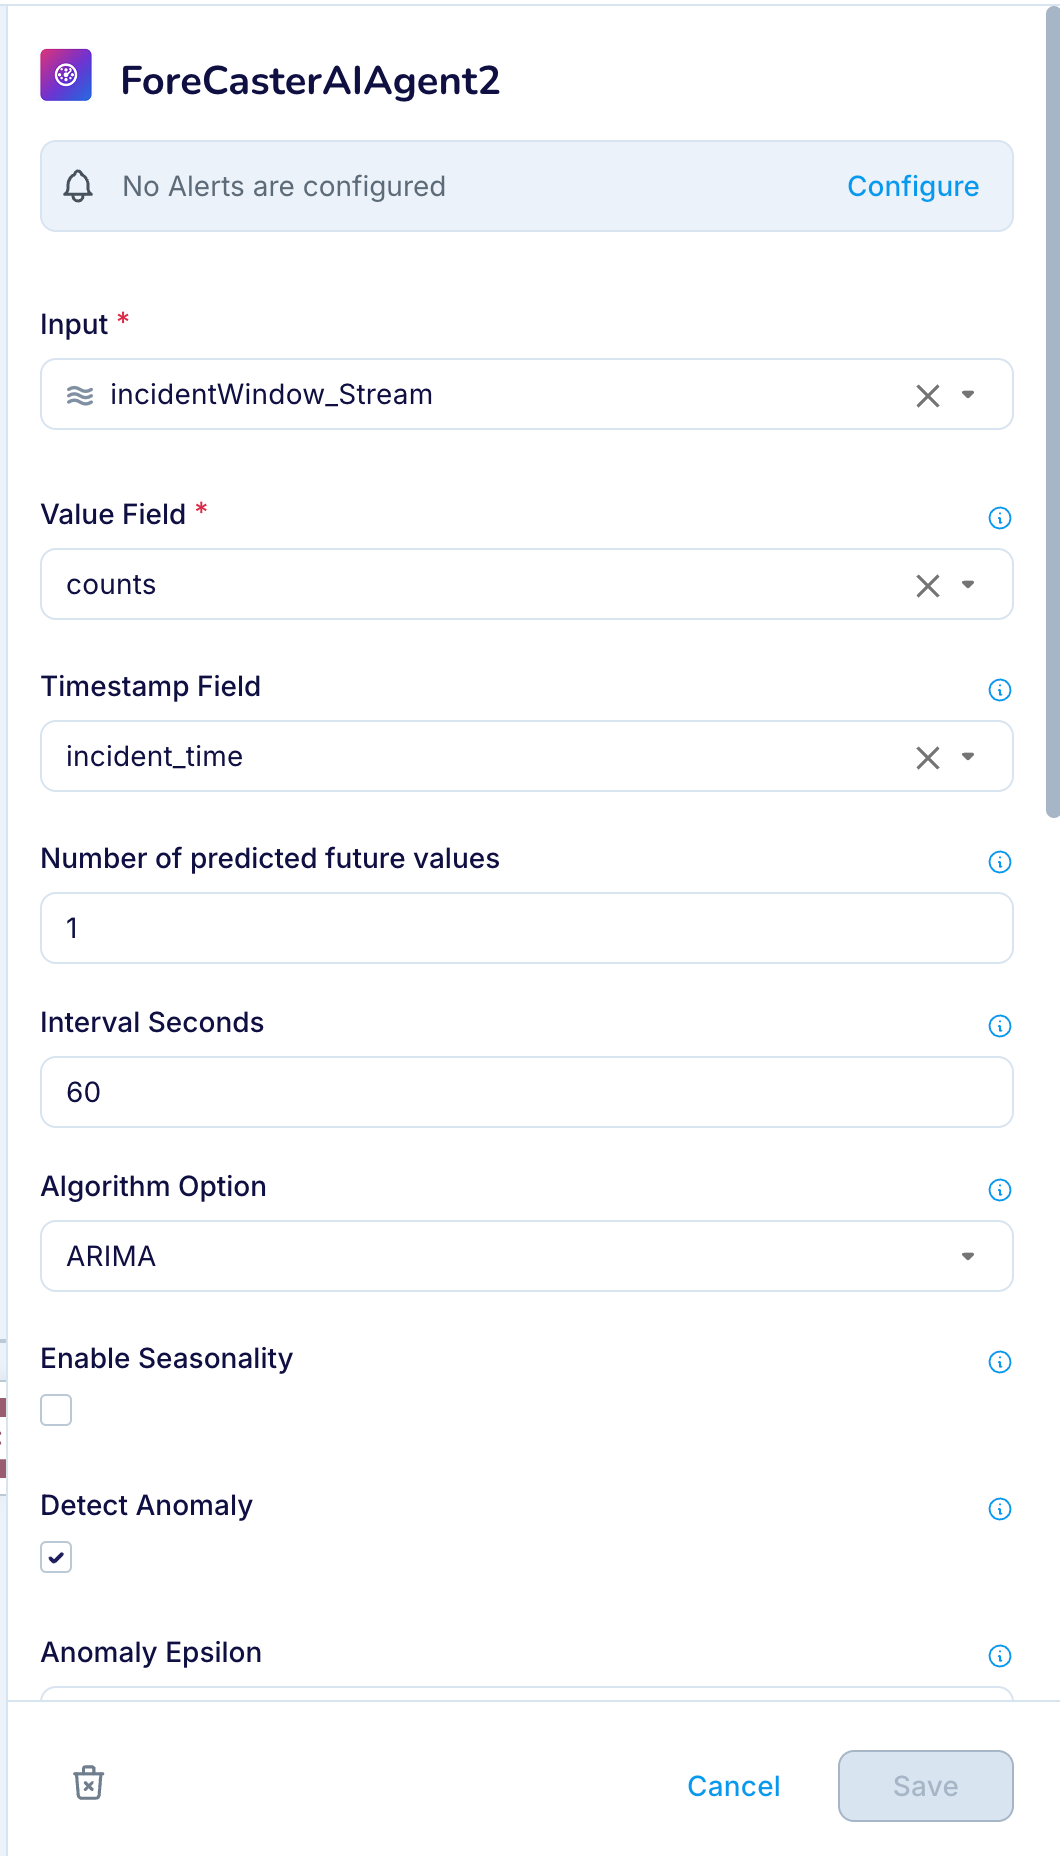This screenshot has width=1060, height=1856.
Task: Open Algorithm Option info icon
Action: click(1000, 1190)
